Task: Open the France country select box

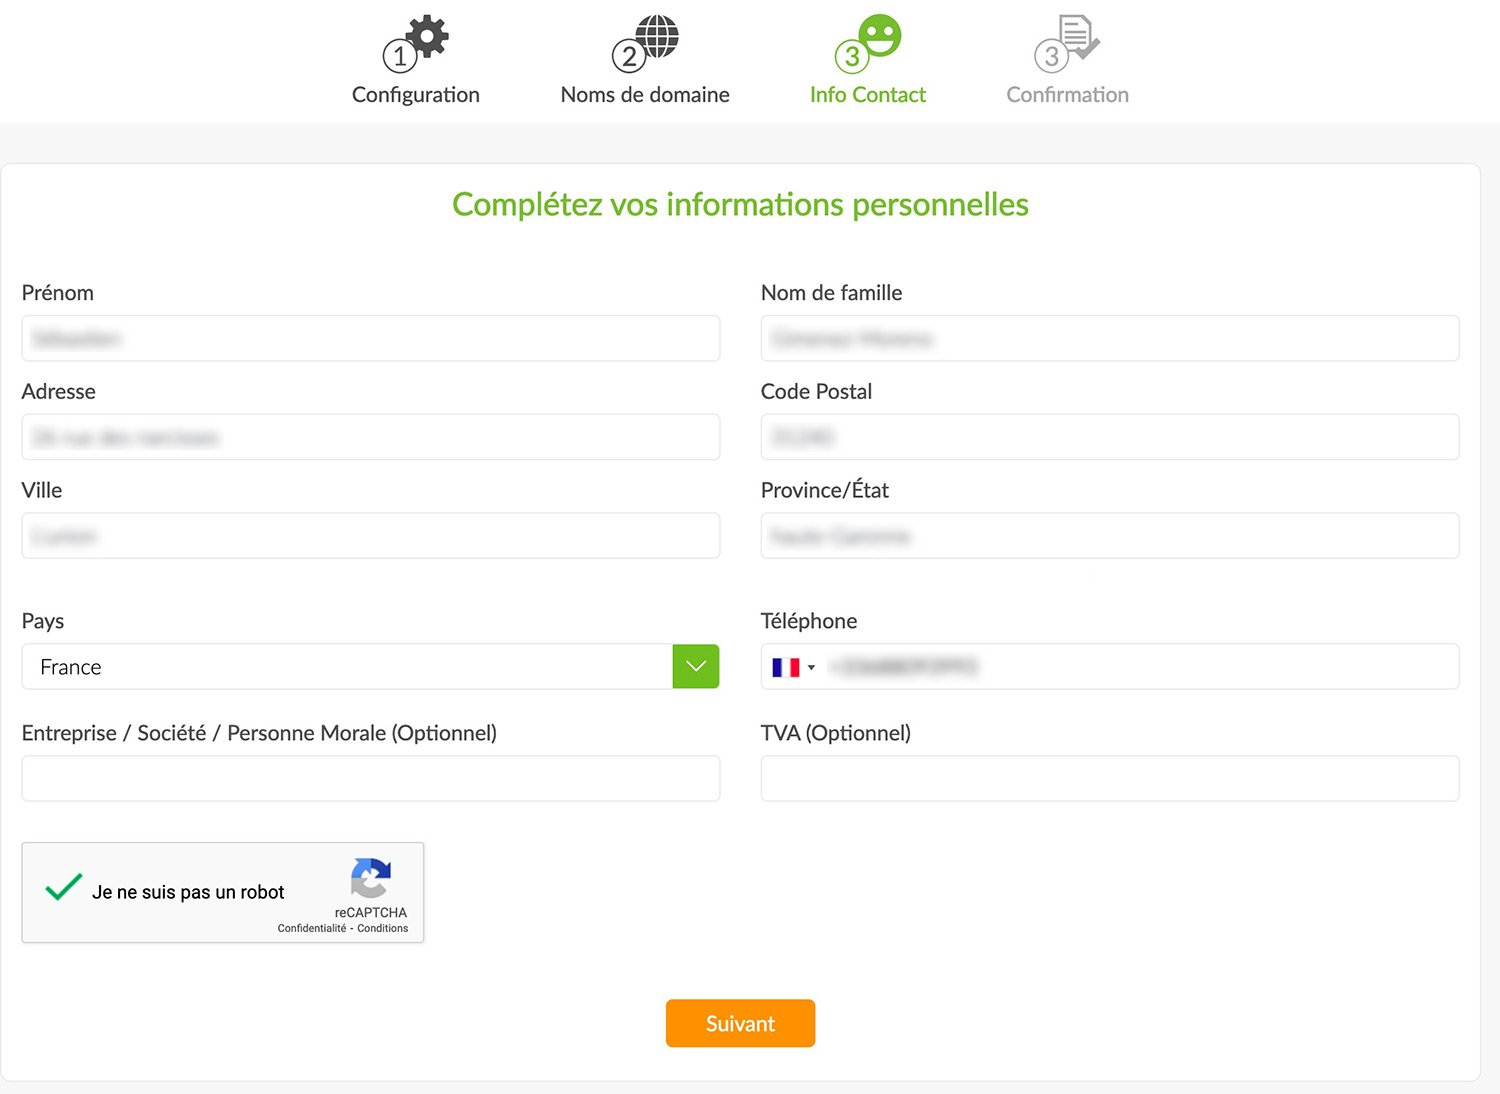Action: 347,667
